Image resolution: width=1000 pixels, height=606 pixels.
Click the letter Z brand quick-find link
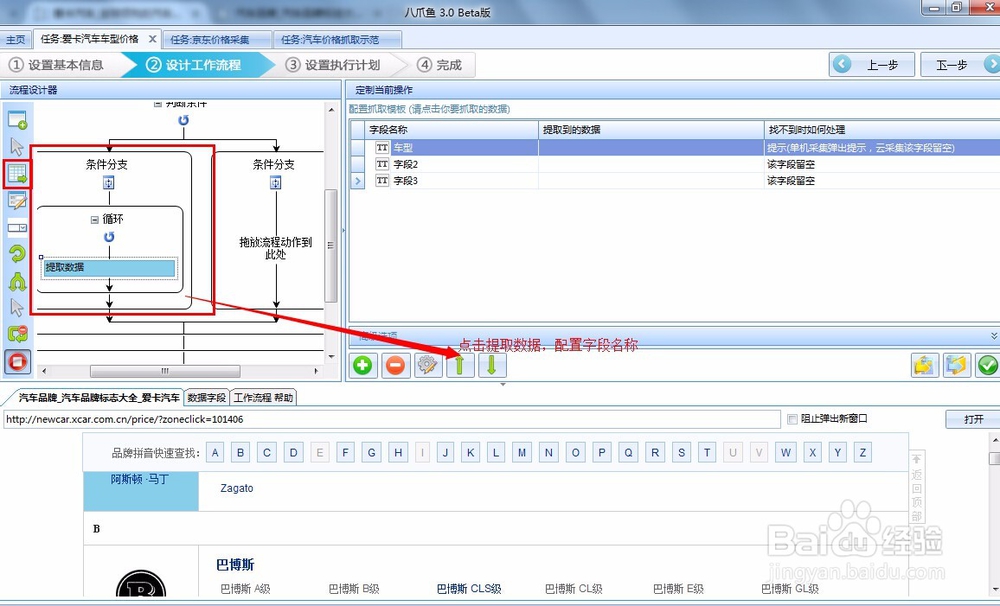(863, 452)
